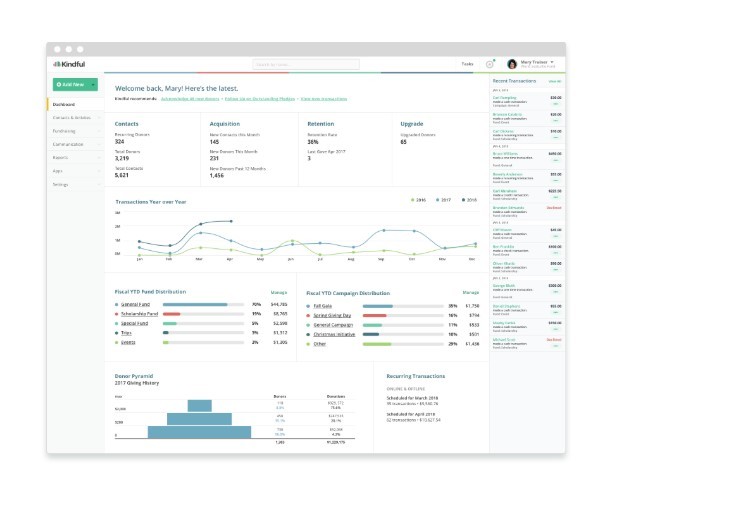Image resolution: width=749 pixels, height=520 pixels.
Task: Click Mary Trainer's profile avatar
Action: pos(512,64)
